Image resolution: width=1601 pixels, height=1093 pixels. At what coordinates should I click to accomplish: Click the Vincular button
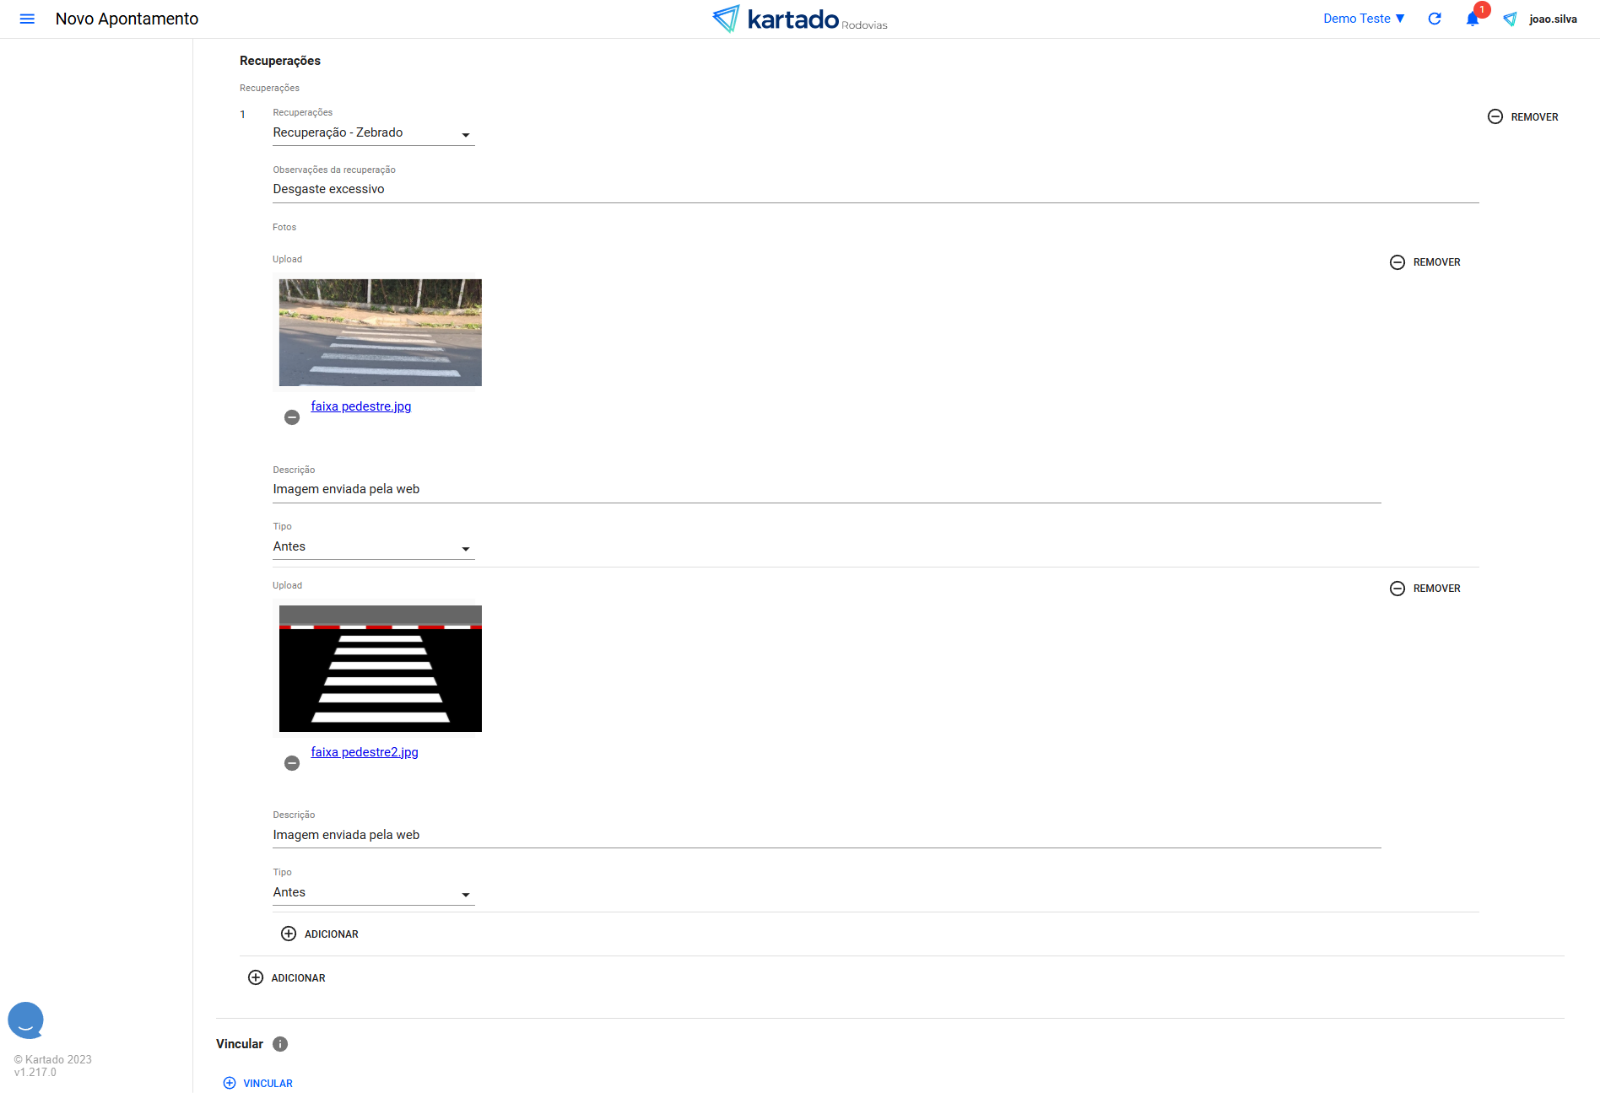pos(258,1083)
